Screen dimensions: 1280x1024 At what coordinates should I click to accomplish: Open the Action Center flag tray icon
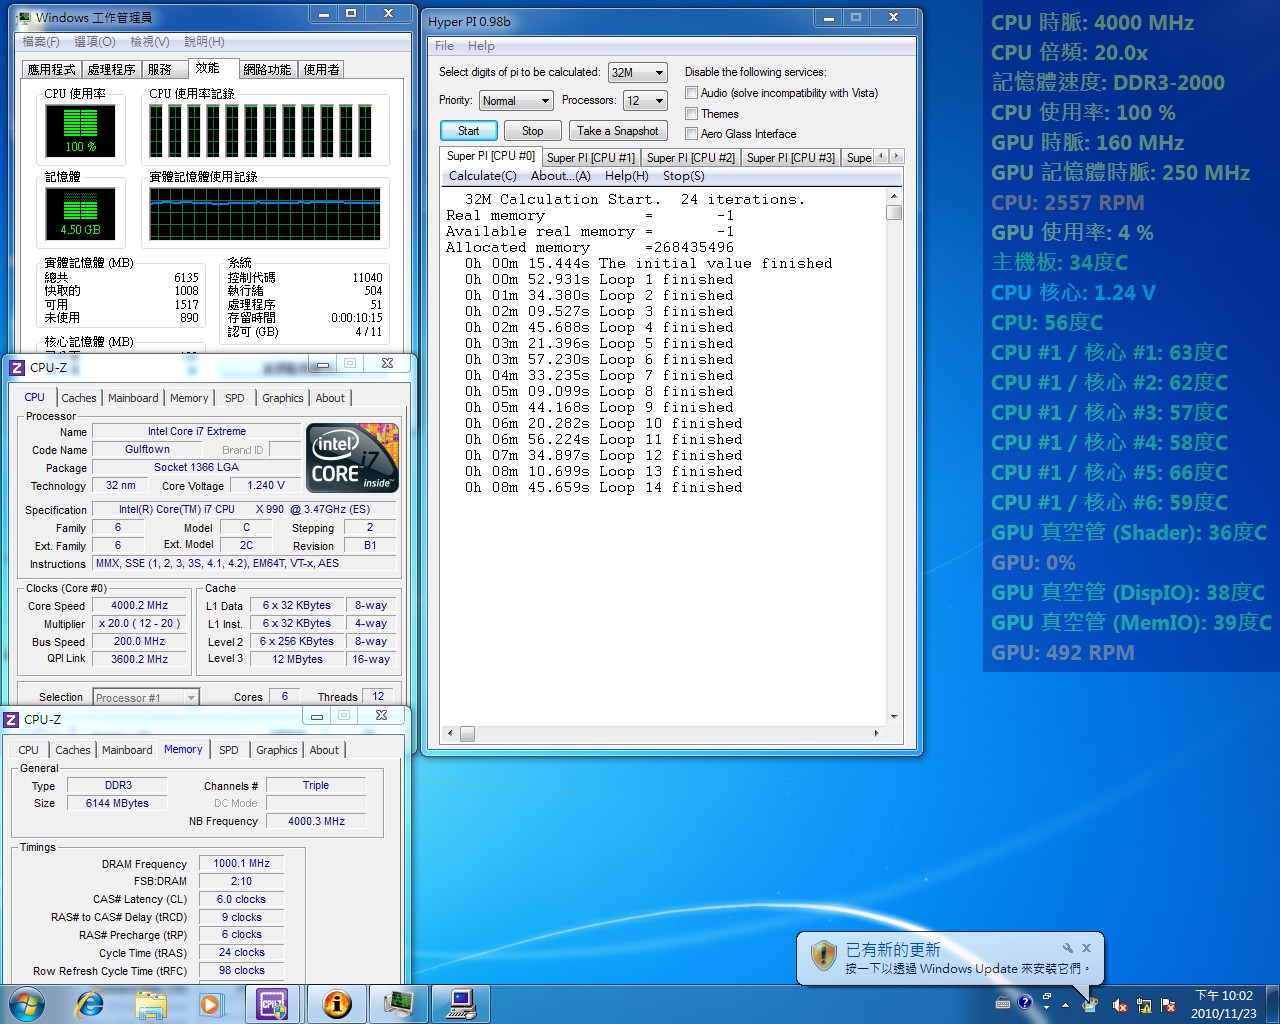pos(1166,1004)
